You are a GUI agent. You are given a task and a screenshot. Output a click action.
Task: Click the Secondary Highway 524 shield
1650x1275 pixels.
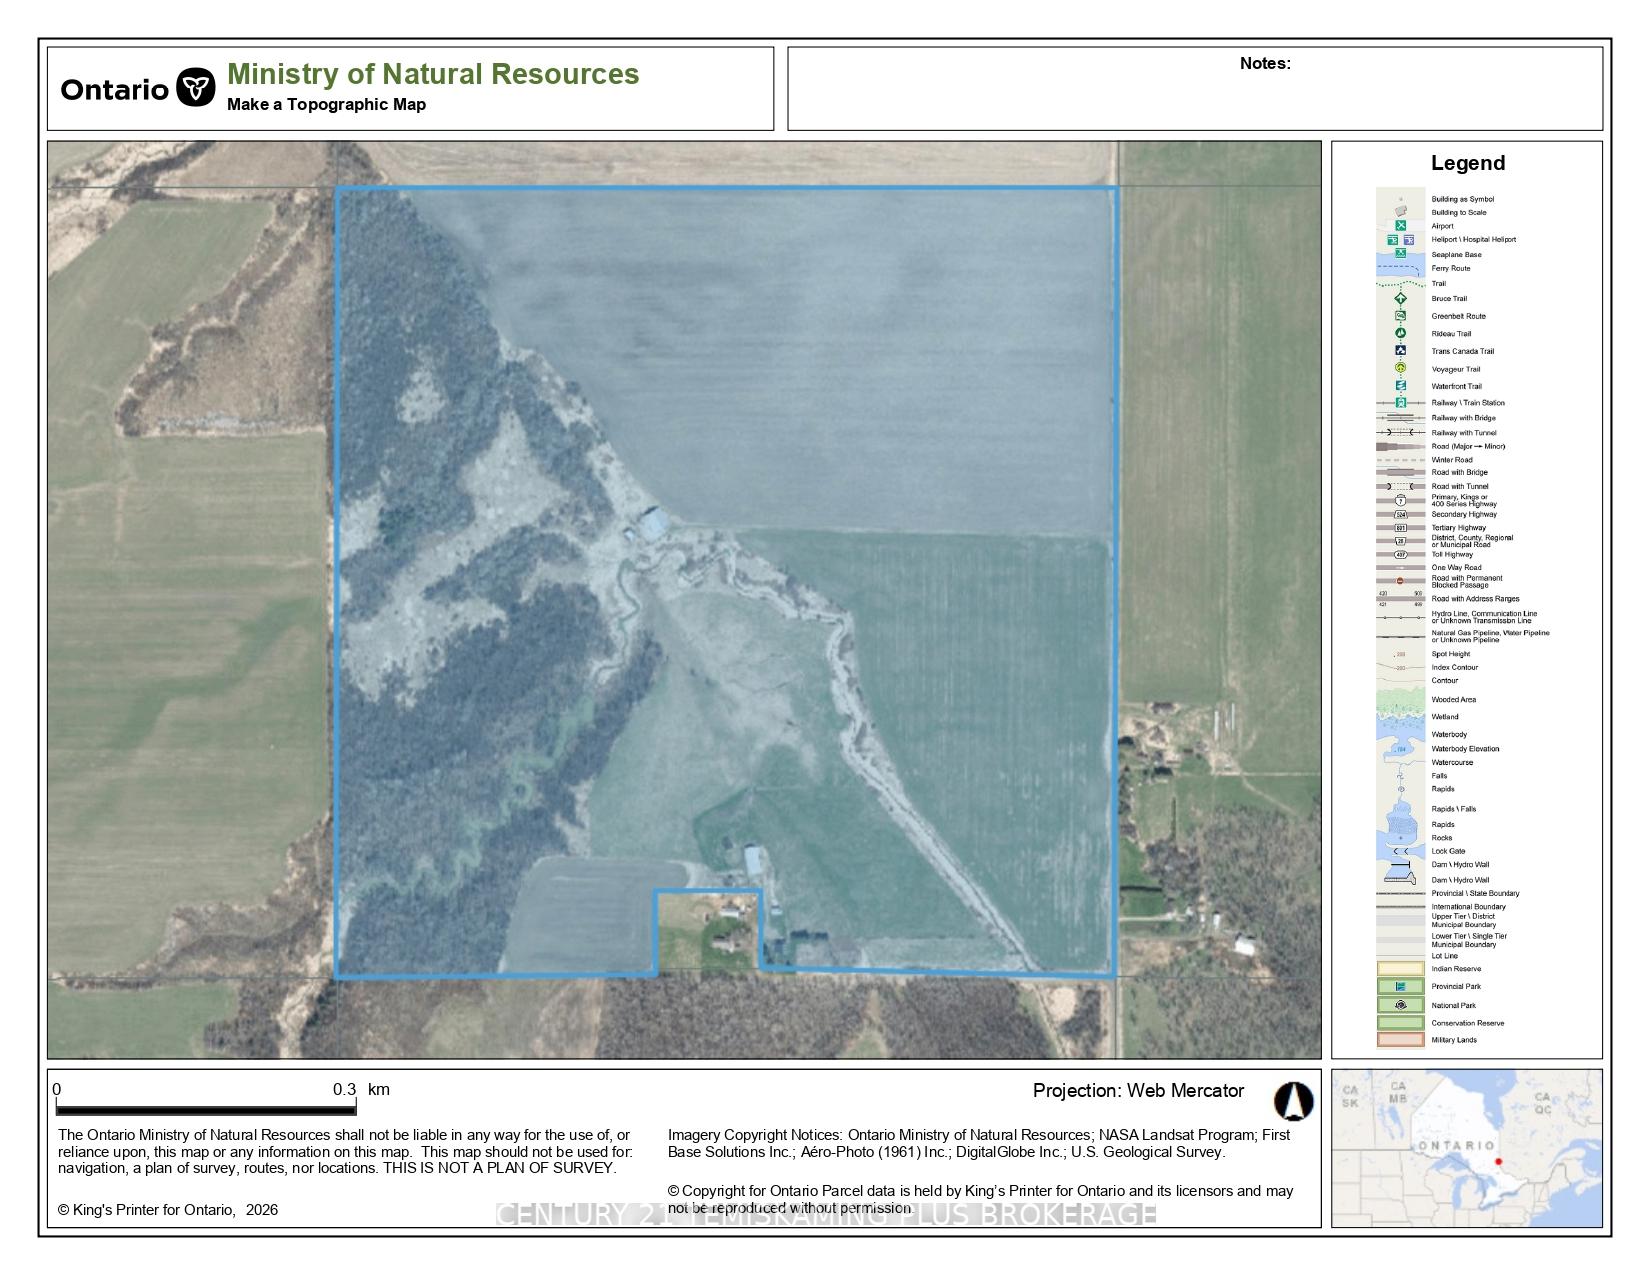point(1401,514)
